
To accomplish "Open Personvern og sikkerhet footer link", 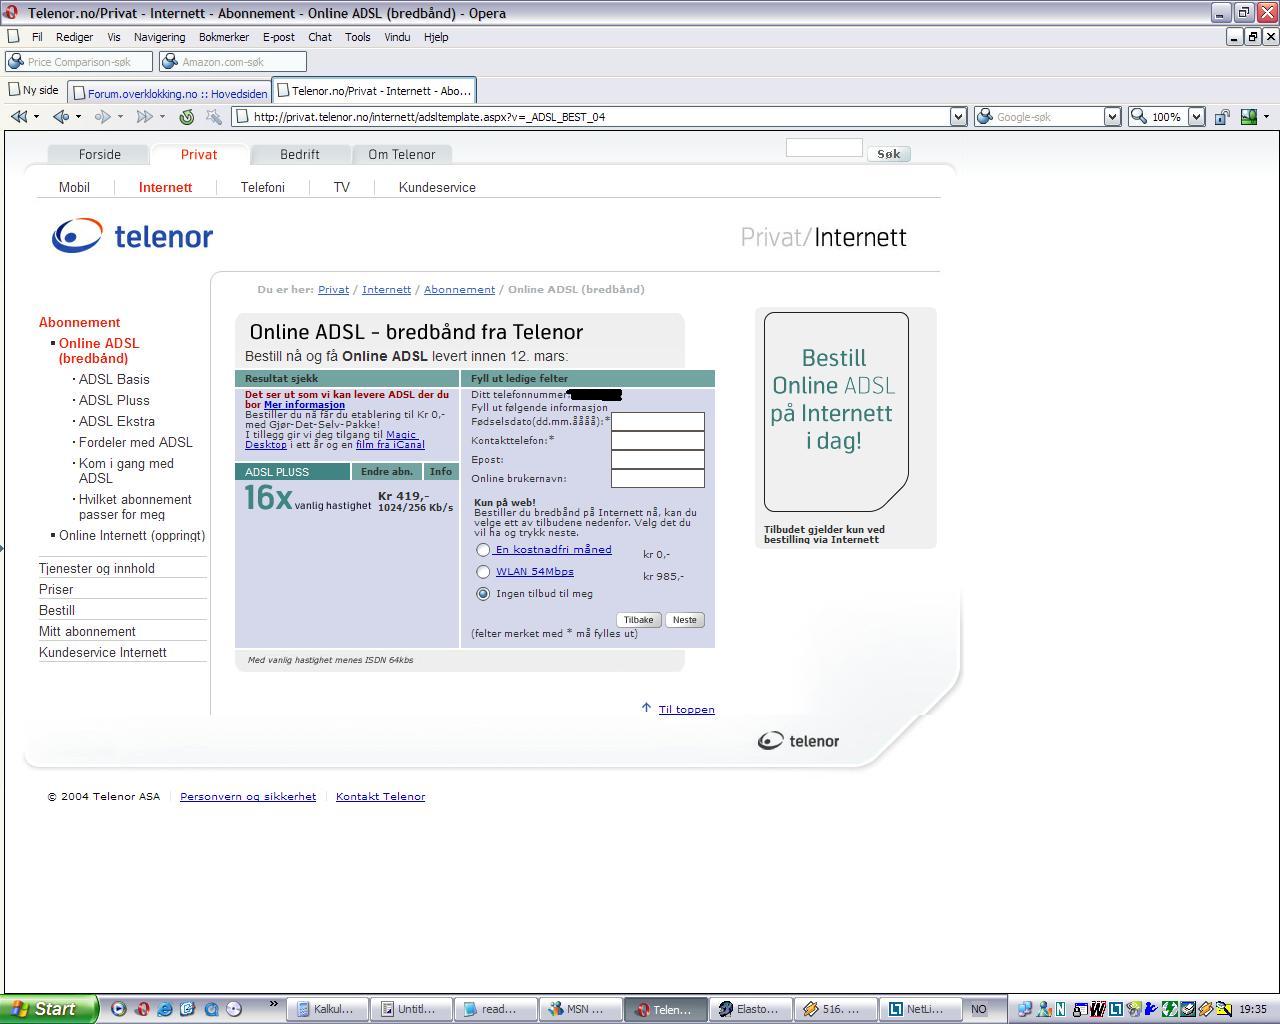I will pyautogui.click(x=248, y=796).
